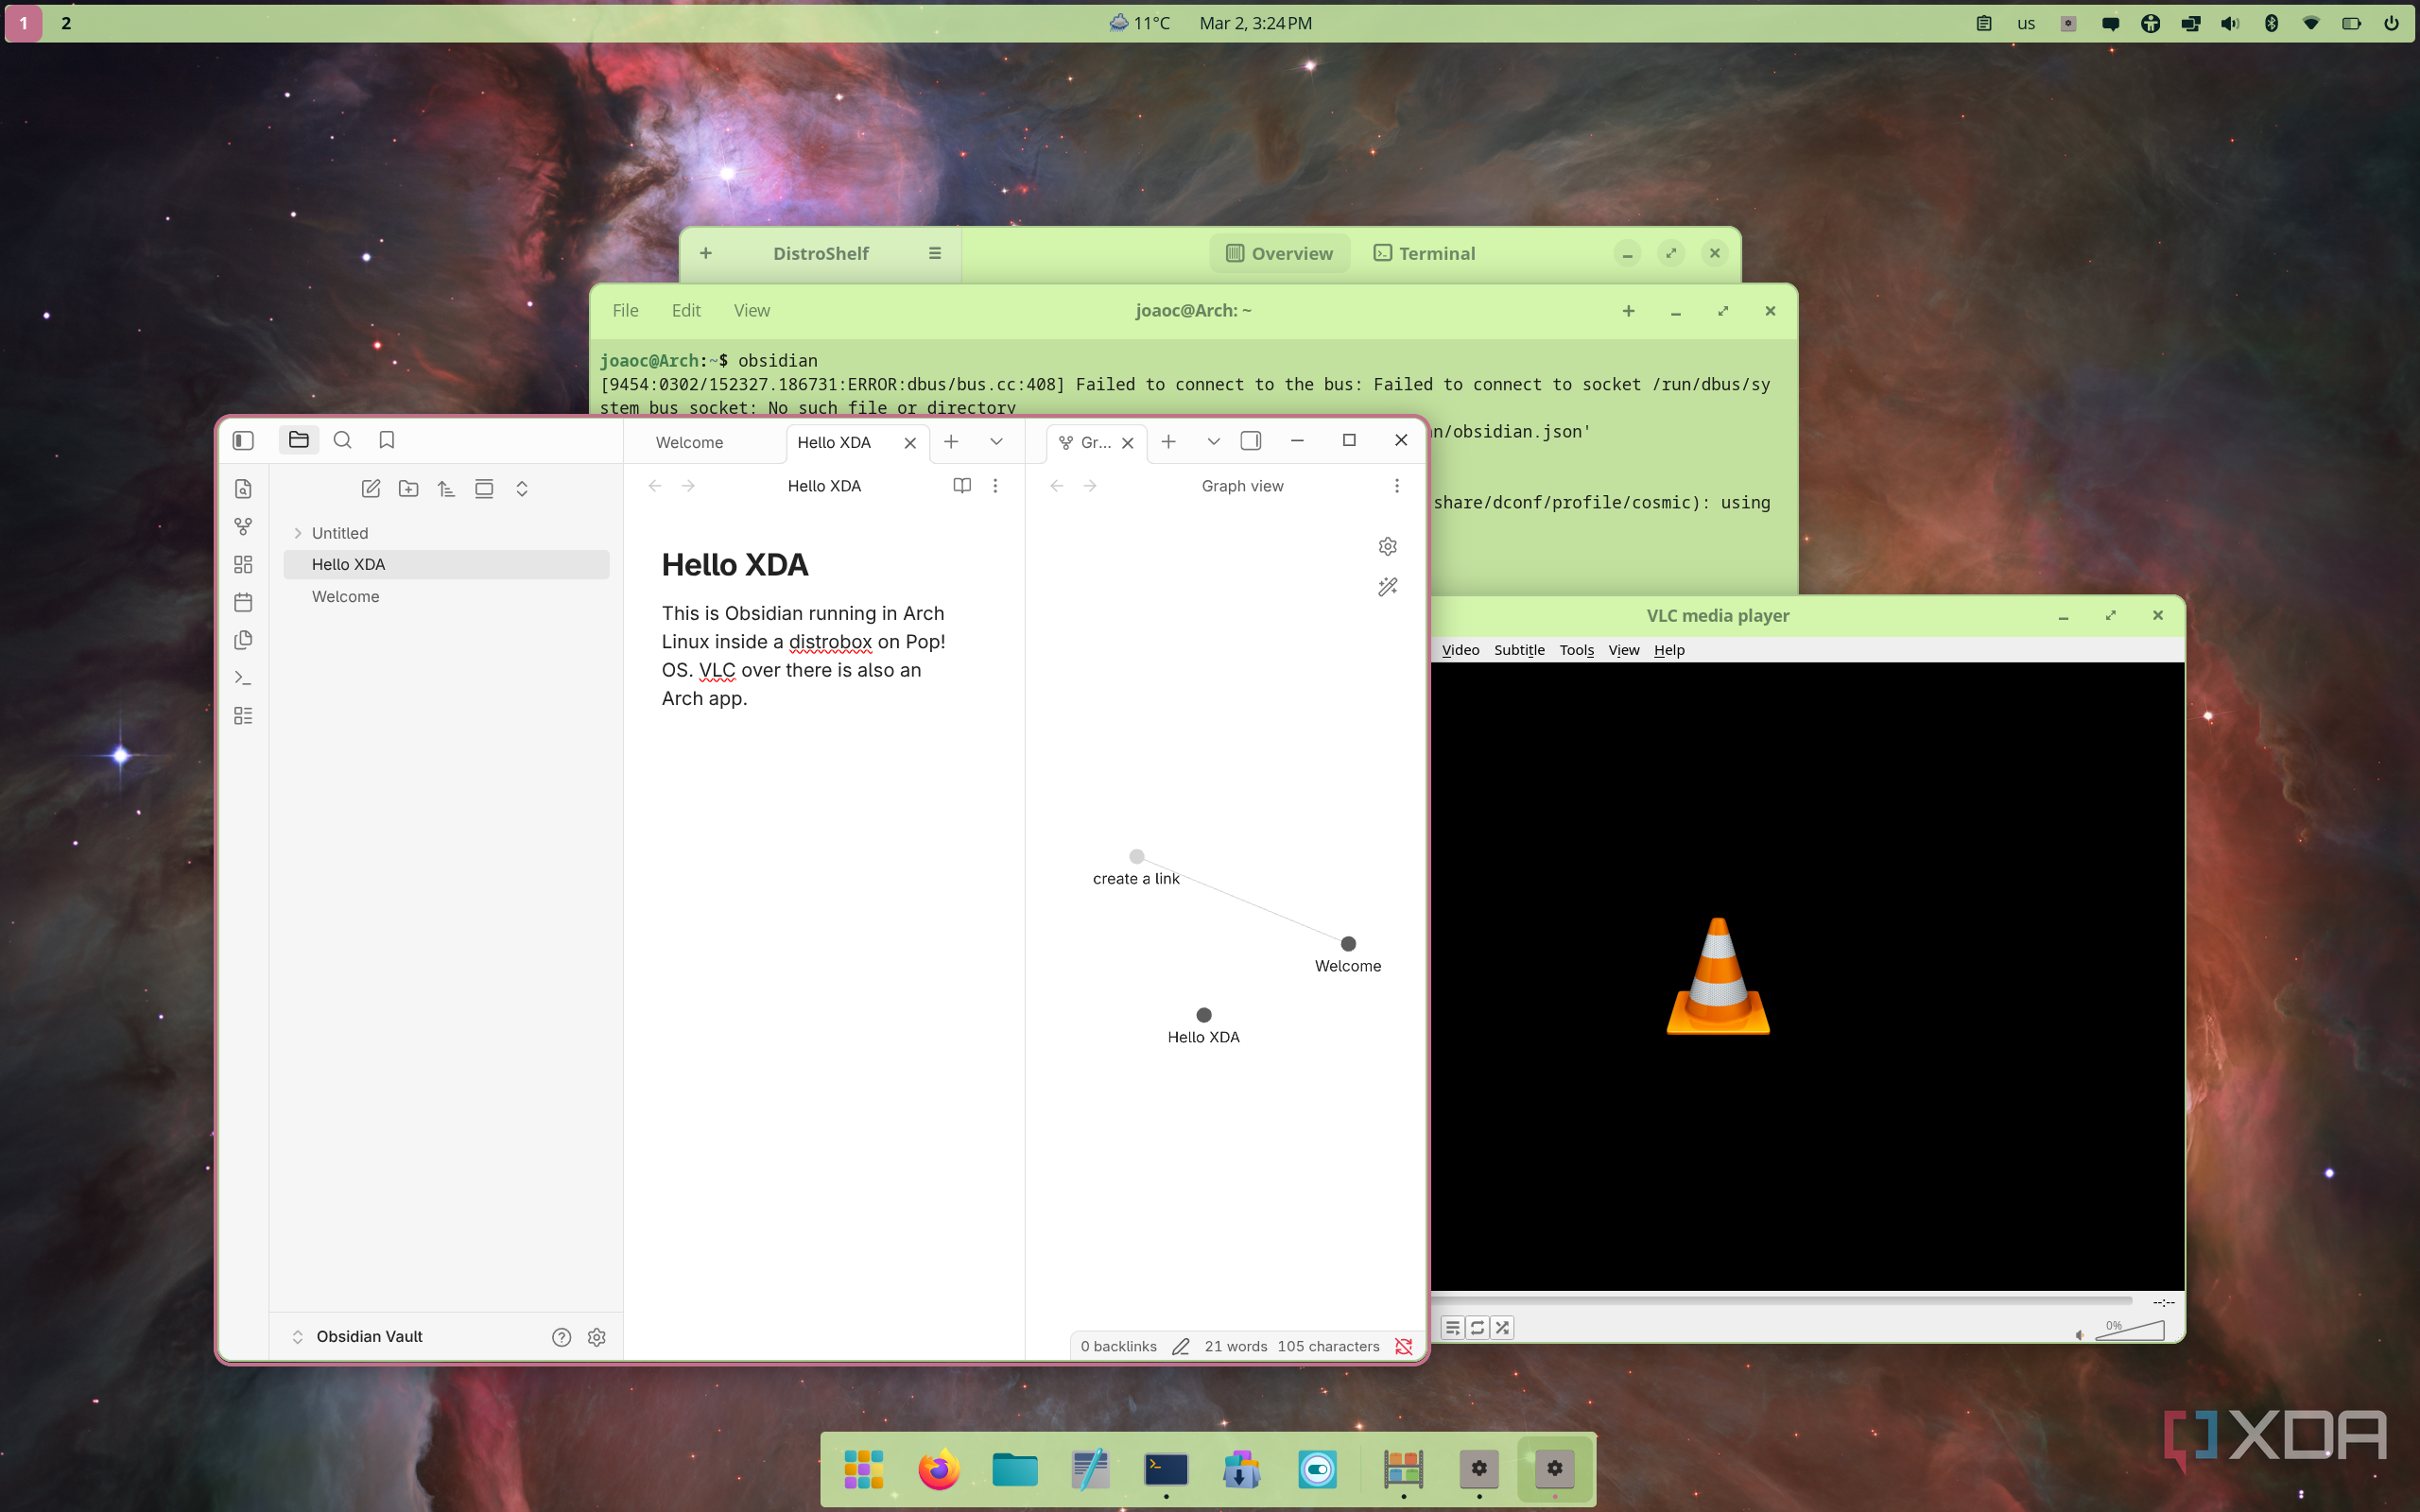The image size is (2420, 1512).
Task: Open today's daily note icon
Action: 243,603
